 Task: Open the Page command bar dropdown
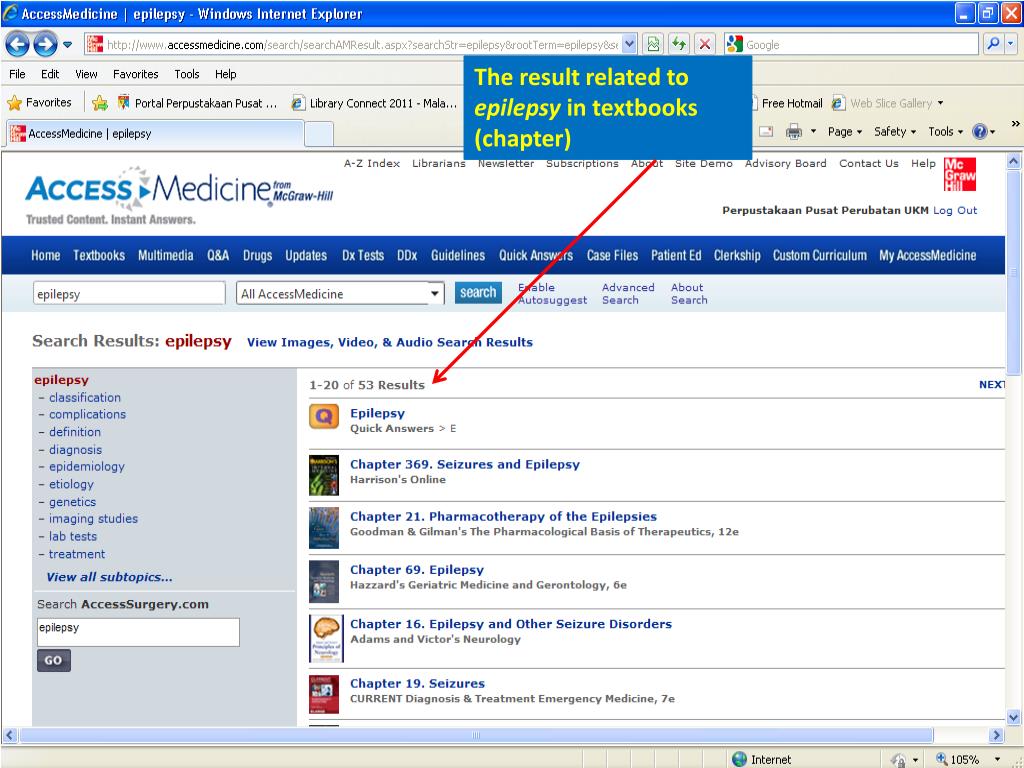844,132
